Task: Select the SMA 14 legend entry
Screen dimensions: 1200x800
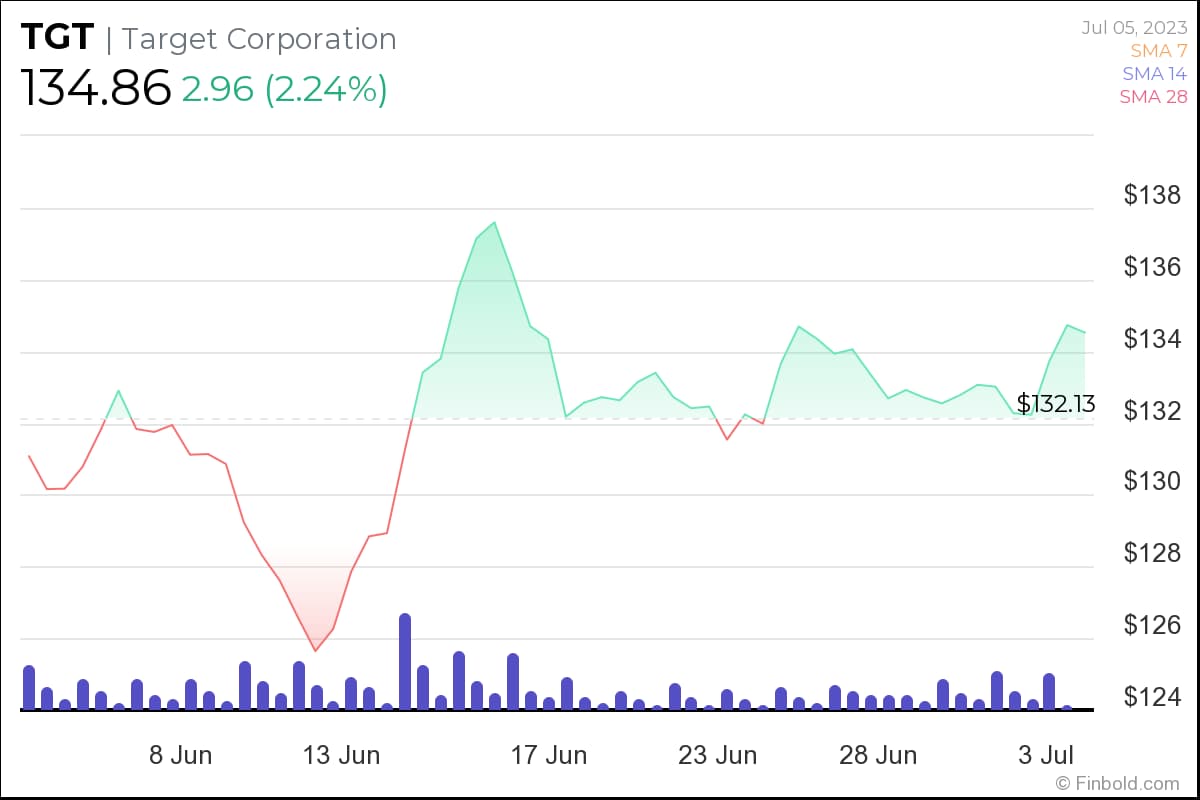Action: coord(1154,73)
